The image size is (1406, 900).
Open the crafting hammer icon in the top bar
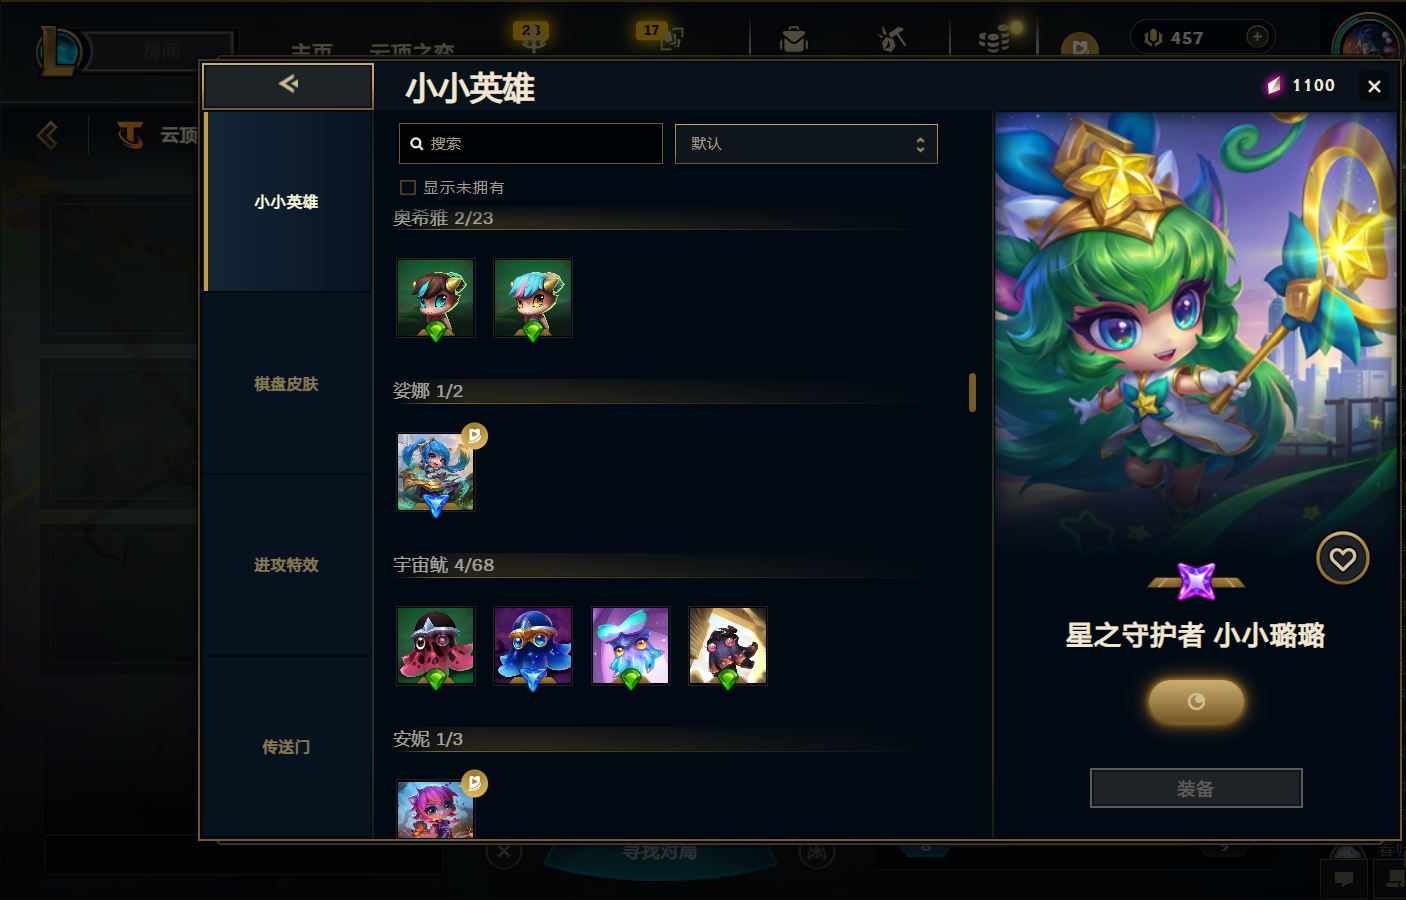pos(891,39)
